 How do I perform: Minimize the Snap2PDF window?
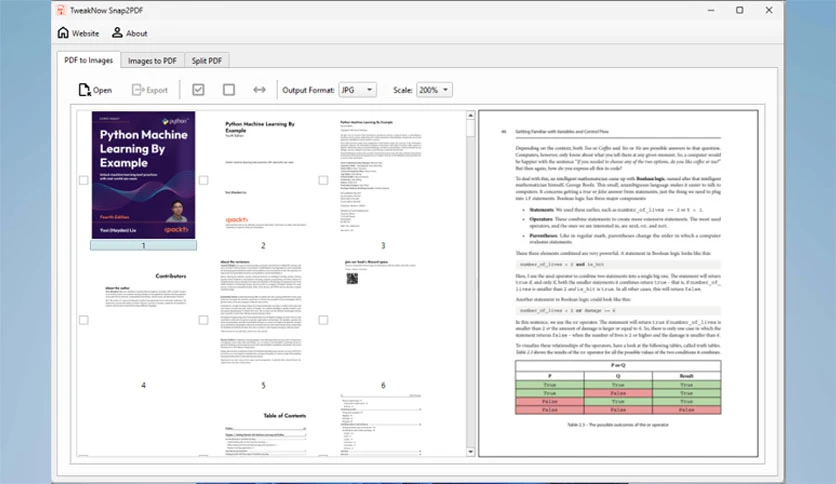[711, 10]
